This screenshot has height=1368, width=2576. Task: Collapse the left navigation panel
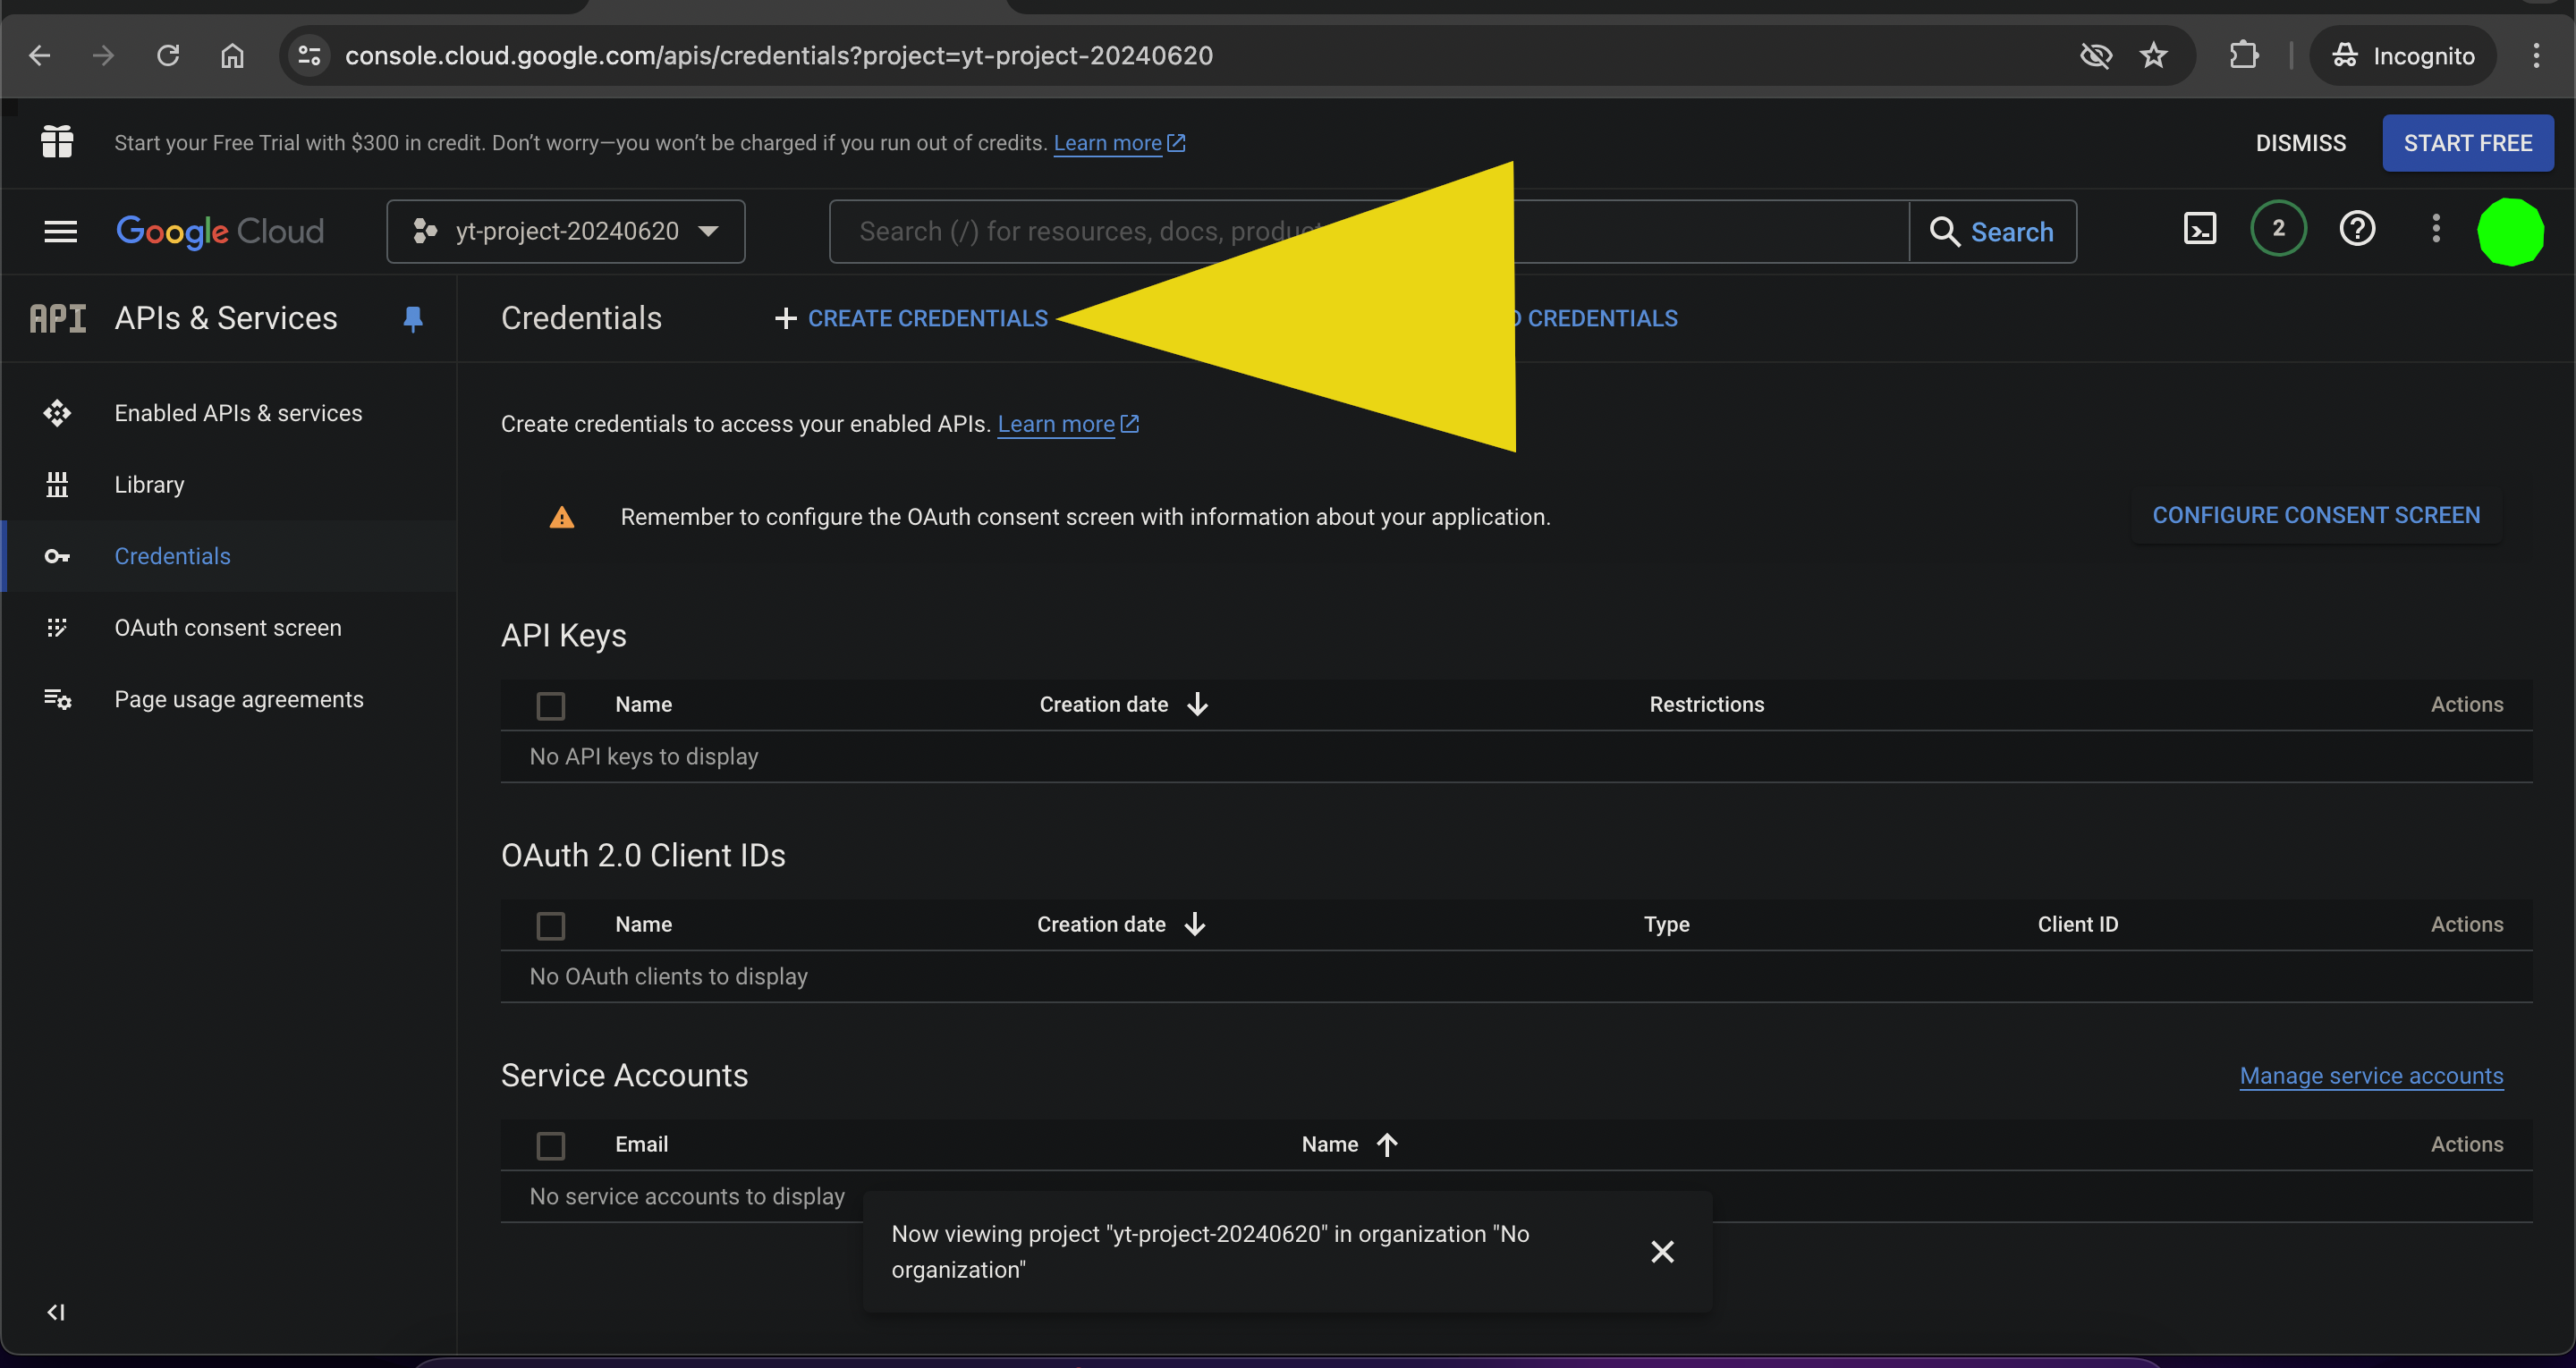[x=56, y=1312]
